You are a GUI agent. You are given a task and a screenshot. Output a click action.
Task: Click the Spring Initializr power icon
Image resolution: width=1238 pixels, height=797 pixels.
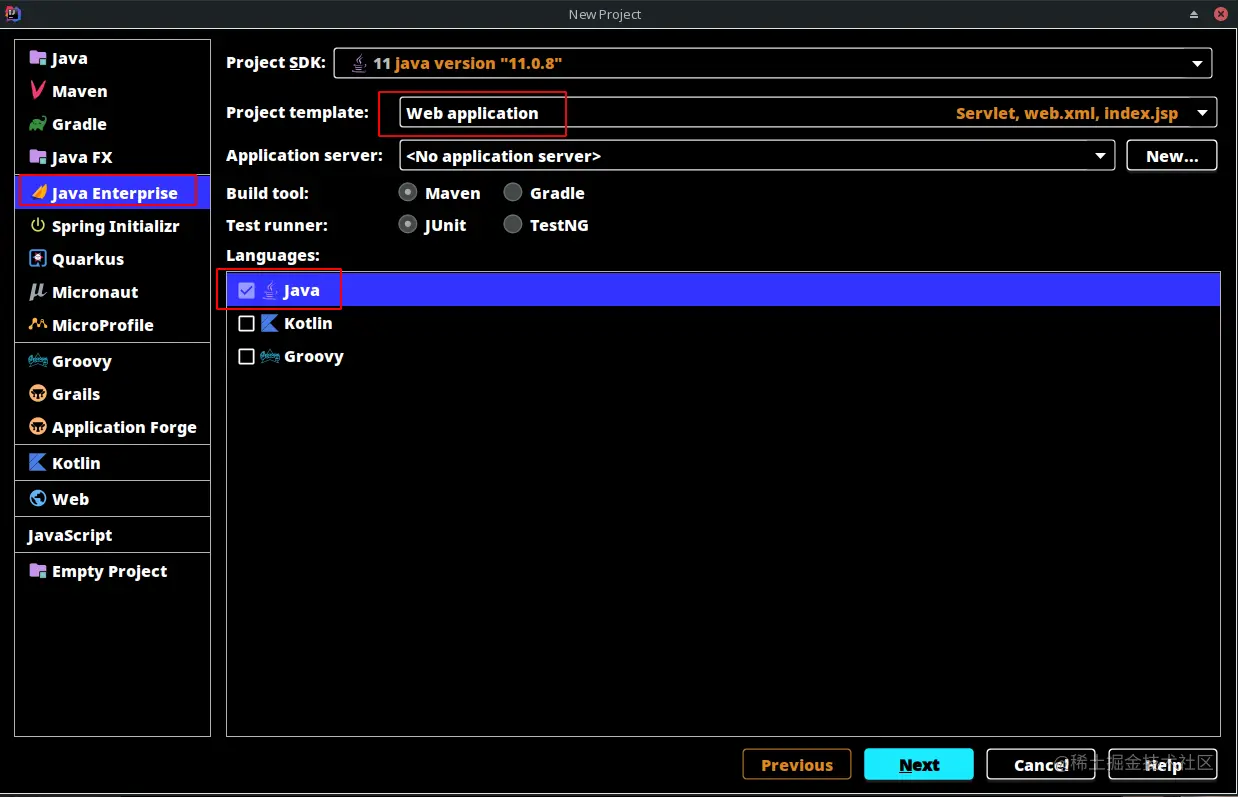(x=38, y=226)
